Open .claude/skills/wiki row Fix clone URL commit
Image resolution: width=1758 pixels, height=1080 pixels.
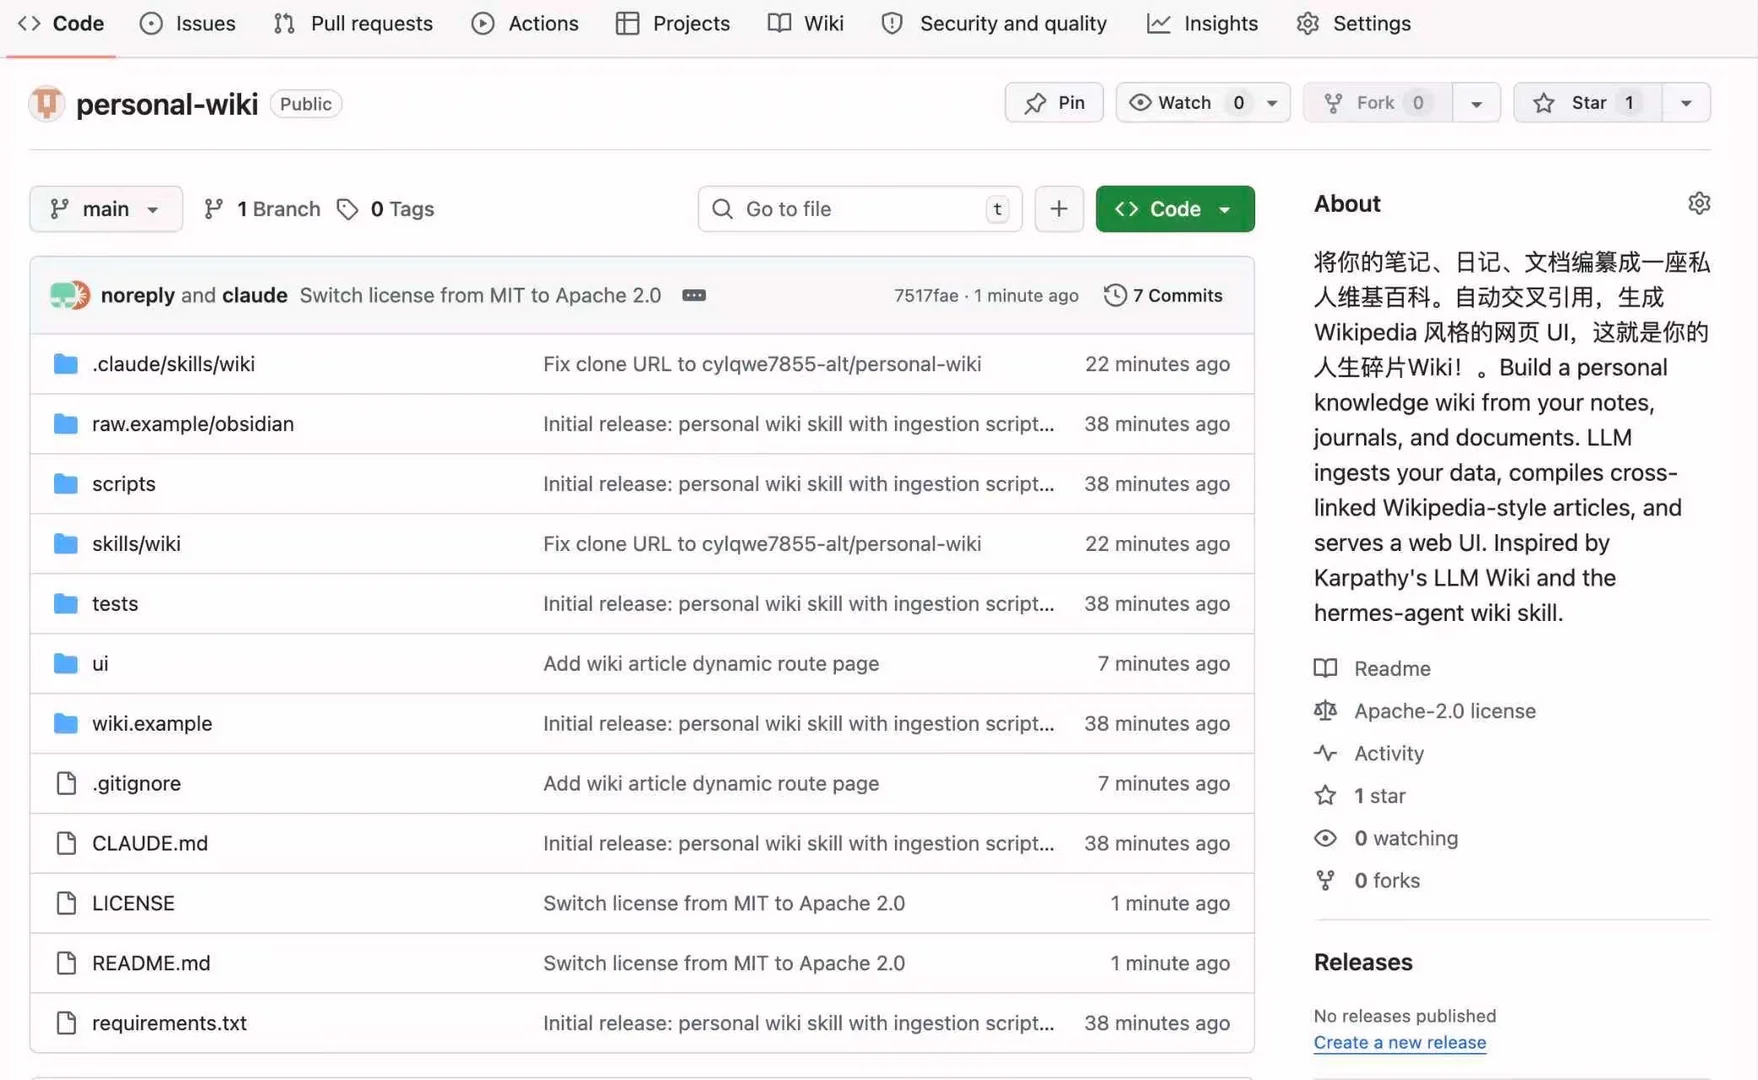click(762, 363)
